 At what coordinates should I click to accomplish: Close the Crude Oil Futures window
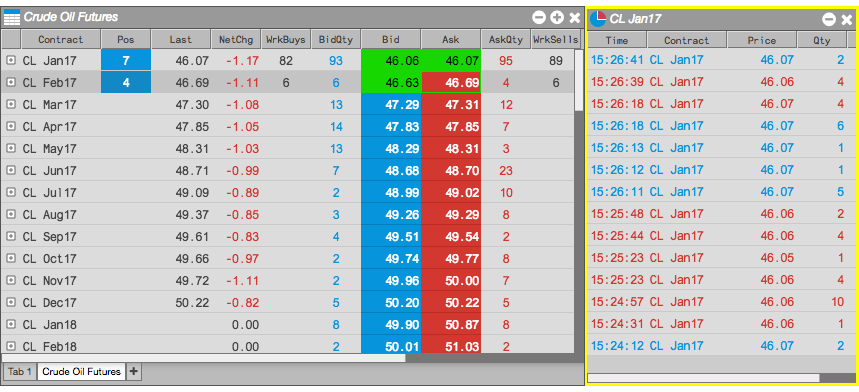click(575, 18)
